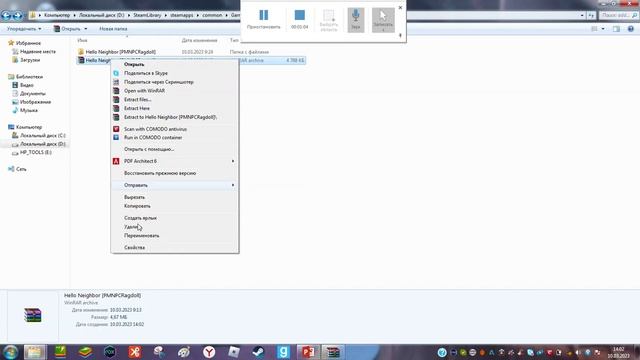Choose Свойства in the context menu

(x=175, y=247)
